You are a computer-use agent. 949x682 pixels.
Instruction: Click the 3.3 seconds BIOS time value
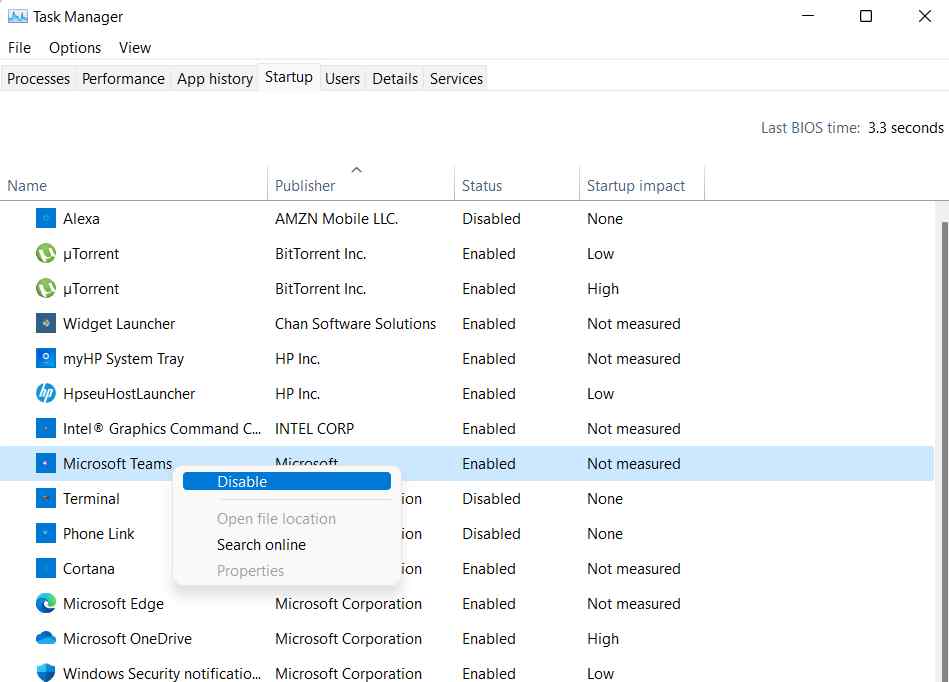[x=905, y=128]
